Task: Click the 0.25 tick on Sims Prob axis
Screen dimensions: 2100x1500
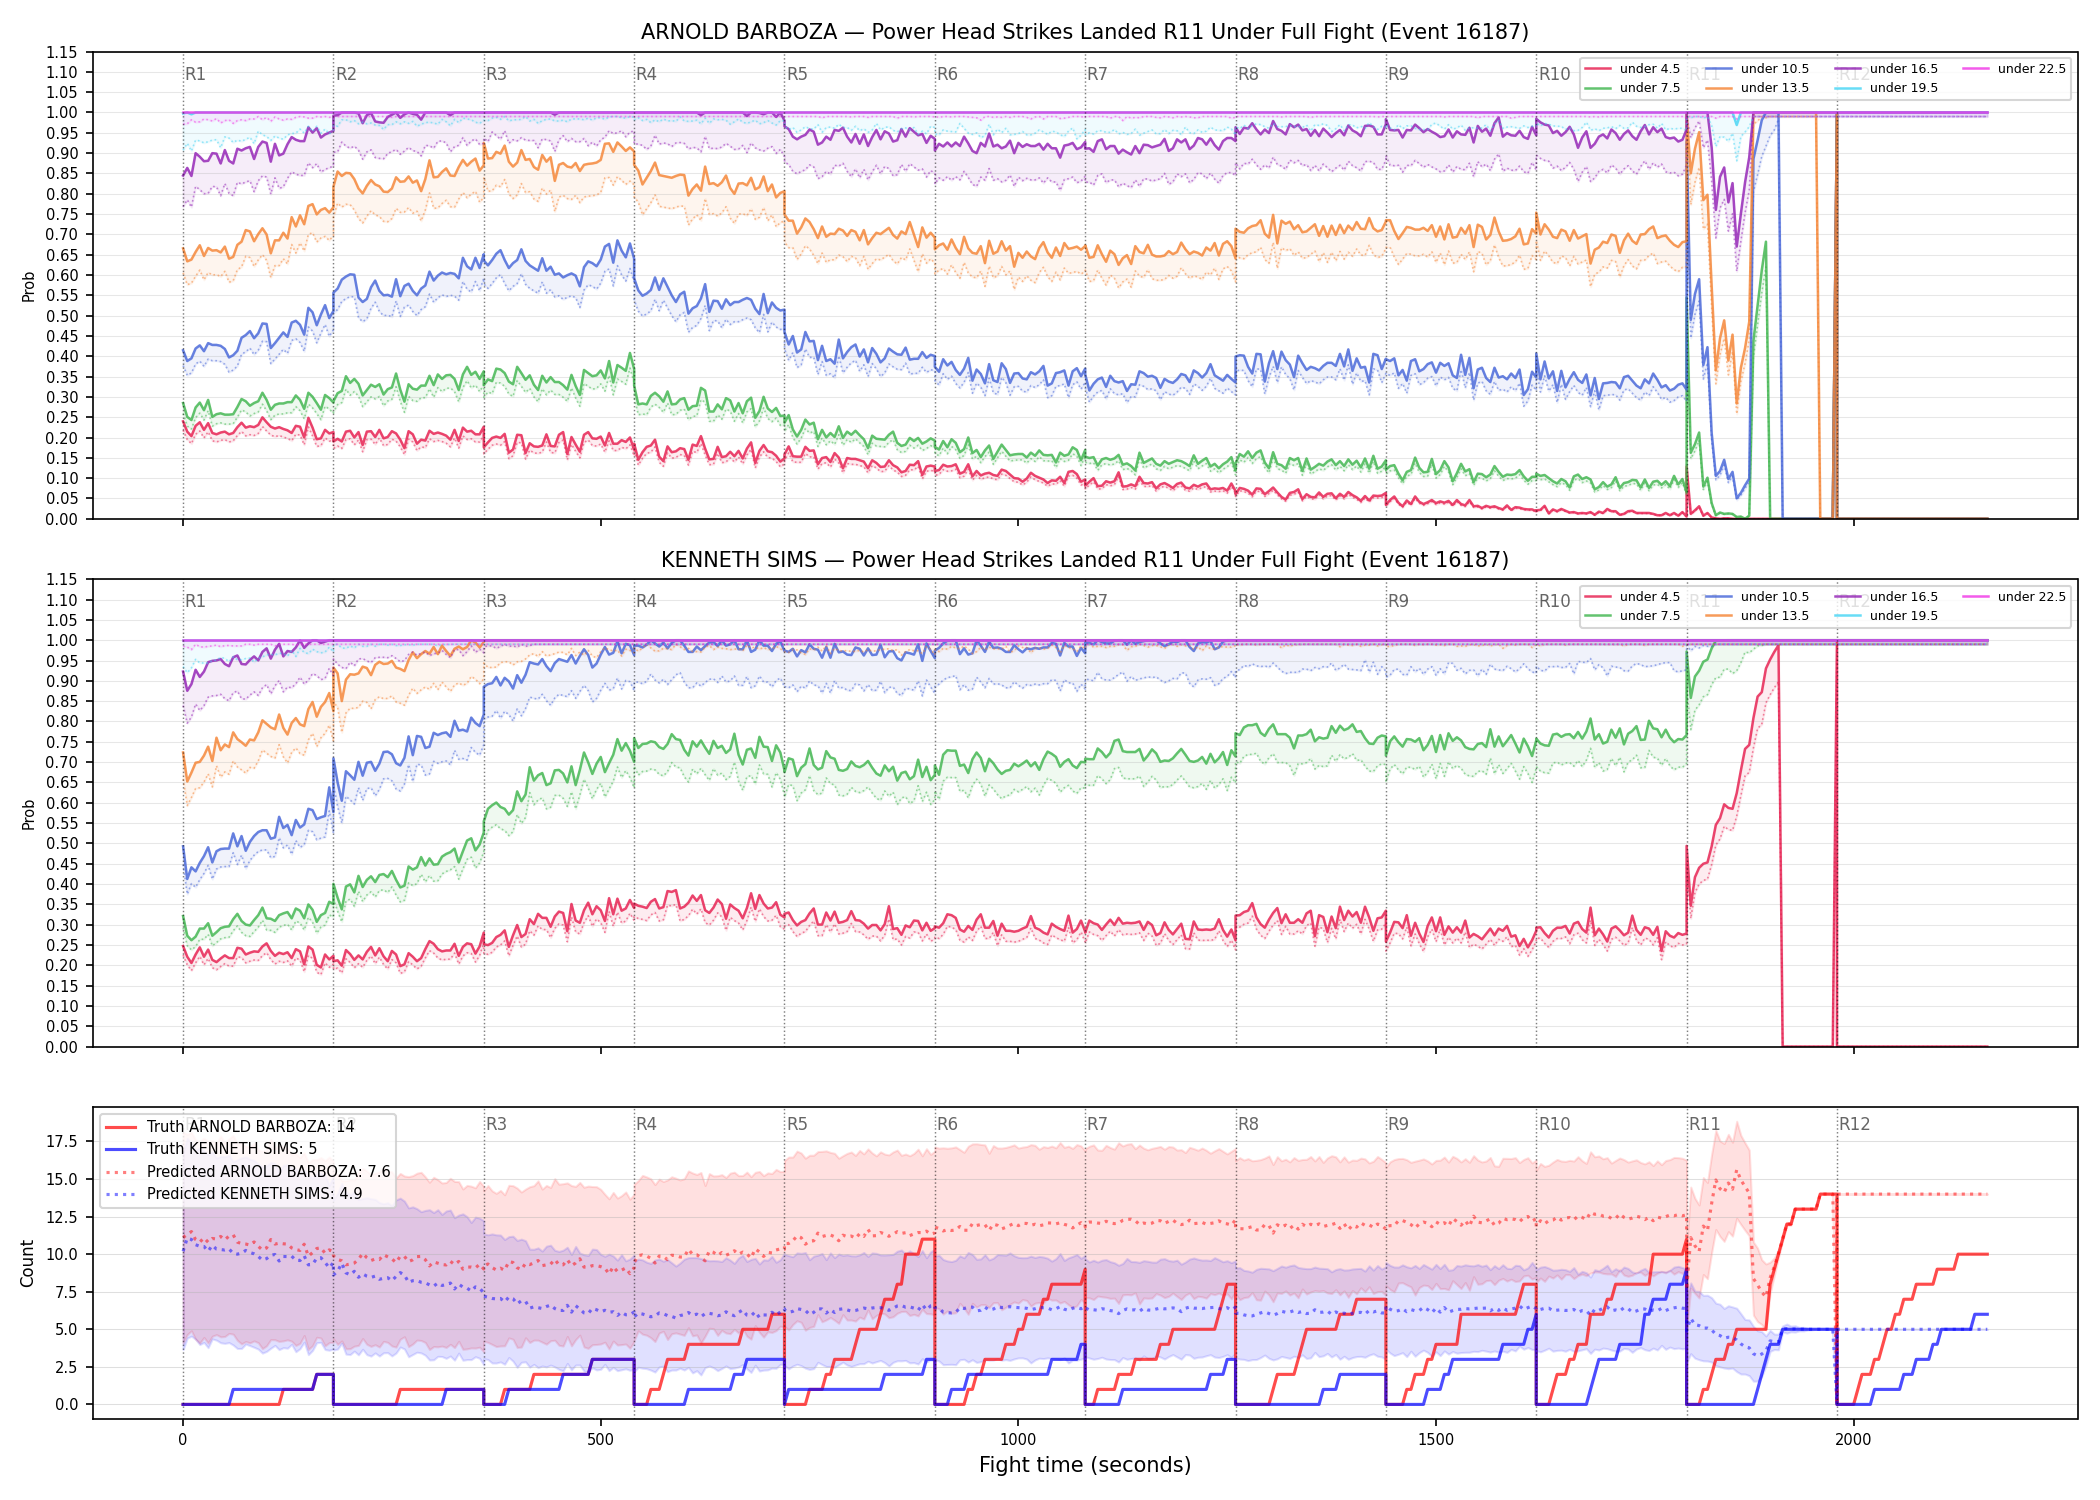Action: pos(62,945)
